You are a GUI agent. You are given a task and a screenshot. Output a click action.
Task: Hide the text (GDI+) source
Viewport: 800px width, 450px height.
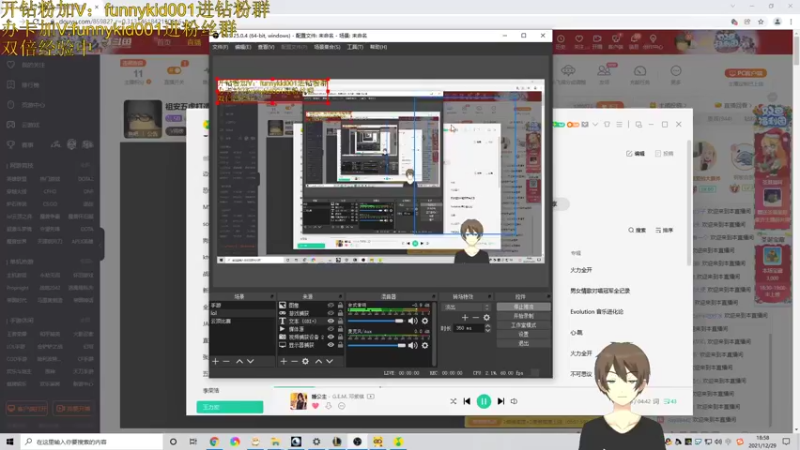(x=331, y=321)
